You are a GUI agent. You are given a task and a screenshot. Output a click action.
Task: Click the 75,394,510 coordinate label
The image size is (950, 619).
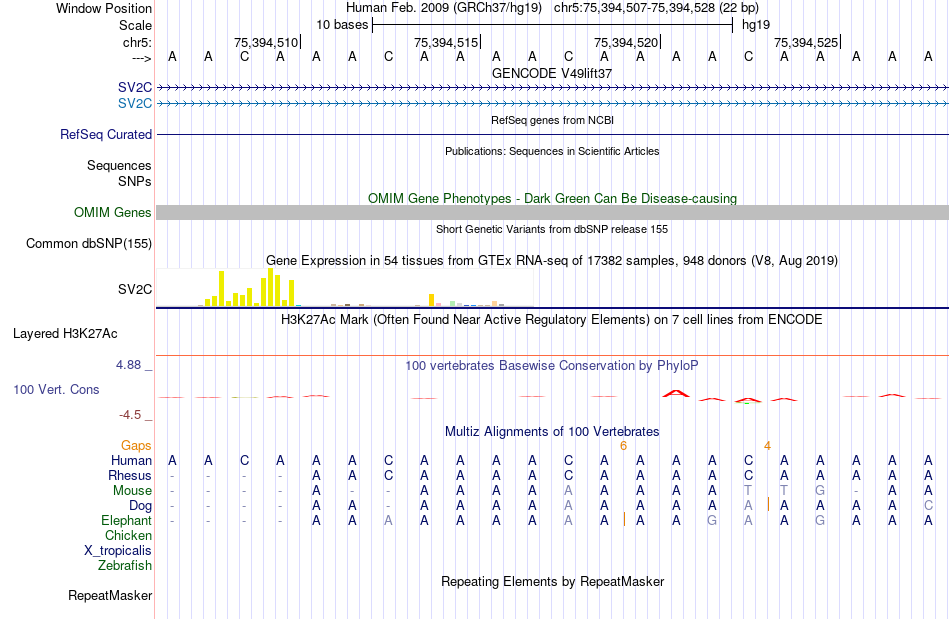pos(266,42)
